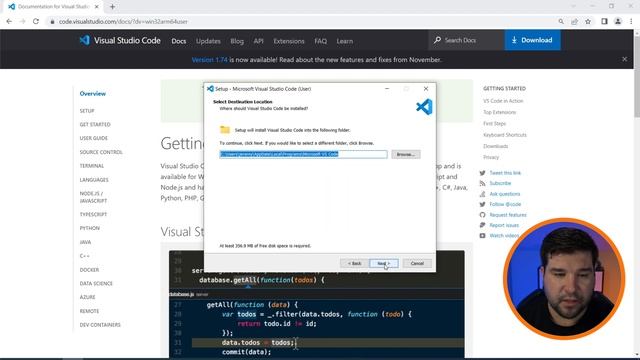Image resolution: width=640 pixels, height=360 pixels.
Task: Expand the NODE.JS / JAVASCRIPT sidebar section
Action: pos(93,197)
